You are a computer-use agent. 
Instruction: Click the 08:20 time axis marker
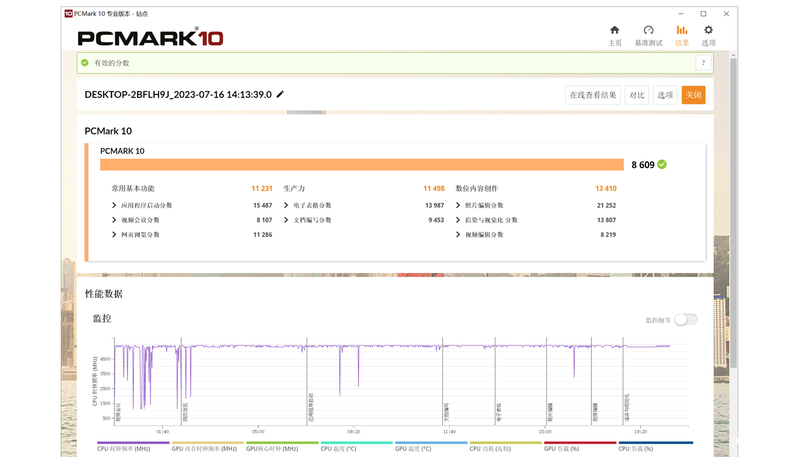[354, 431]
